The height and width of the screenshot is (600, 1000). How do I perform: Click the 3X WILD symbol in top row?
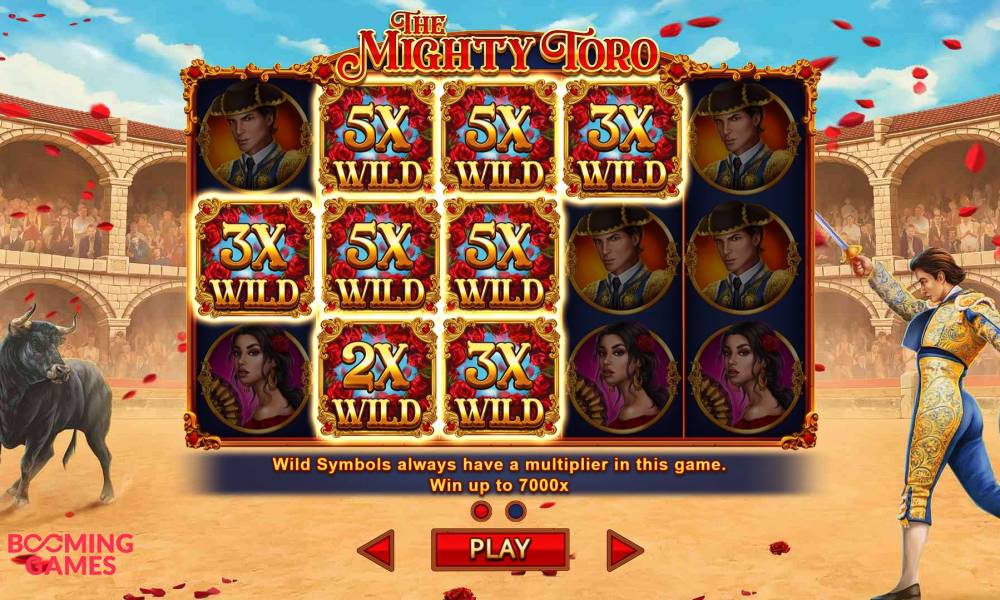click(x=622, y=138)
